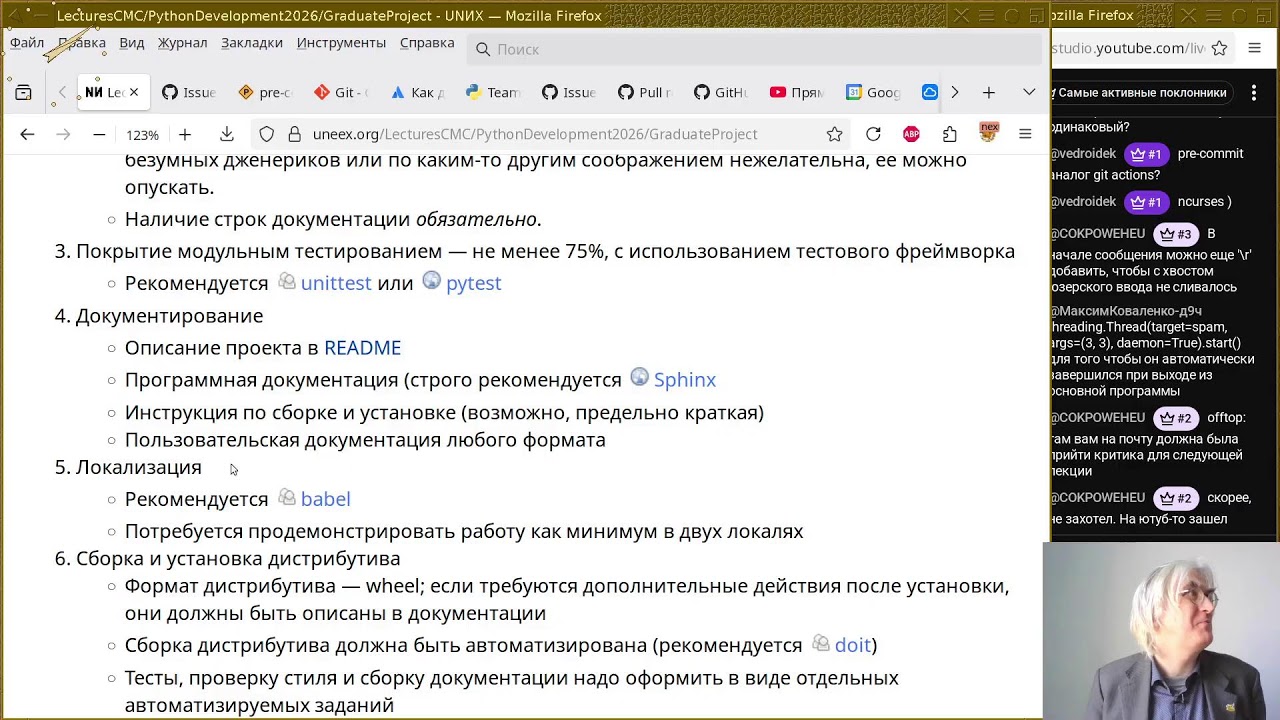Open the 'nex' extension icon
The width and height of the screenshot is (1280, 720).
(988, 133)
